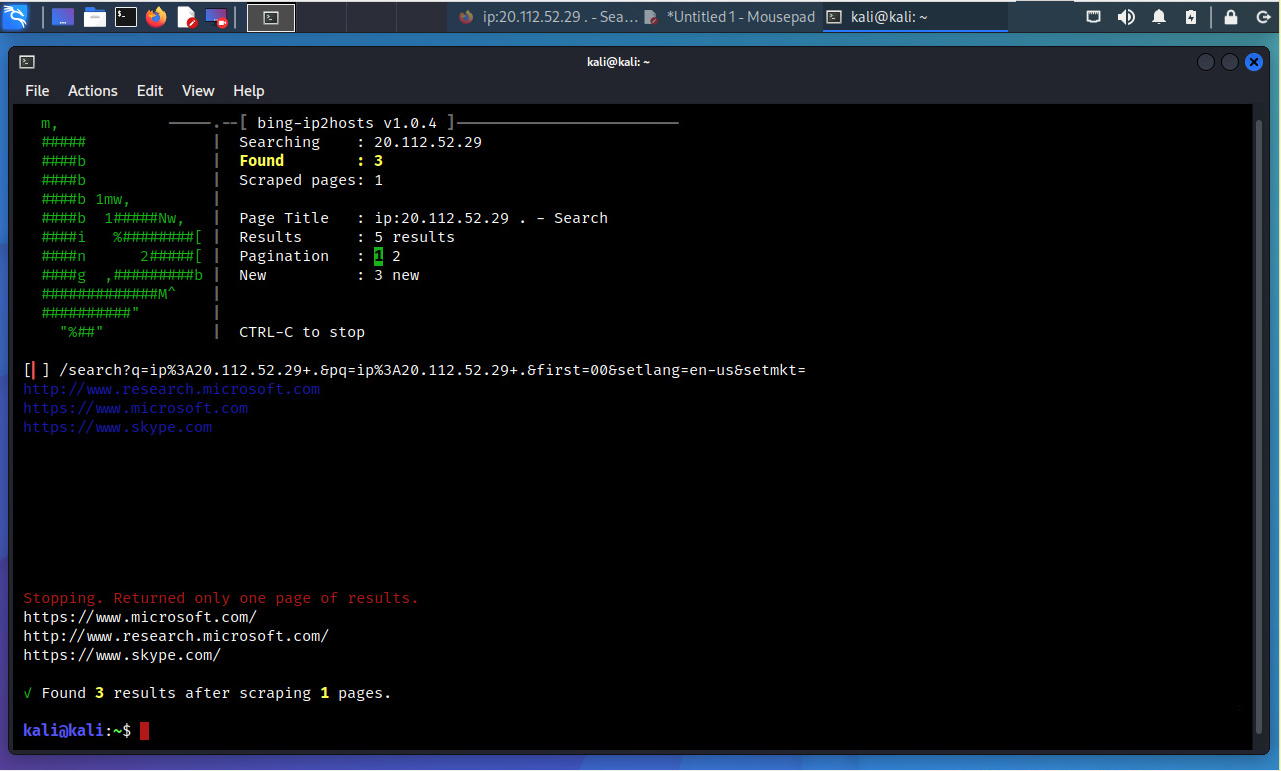Open the File menu in terminal
Image resolution: width=1281 pixels, height=771 pixels.
[x=37, y=91]
